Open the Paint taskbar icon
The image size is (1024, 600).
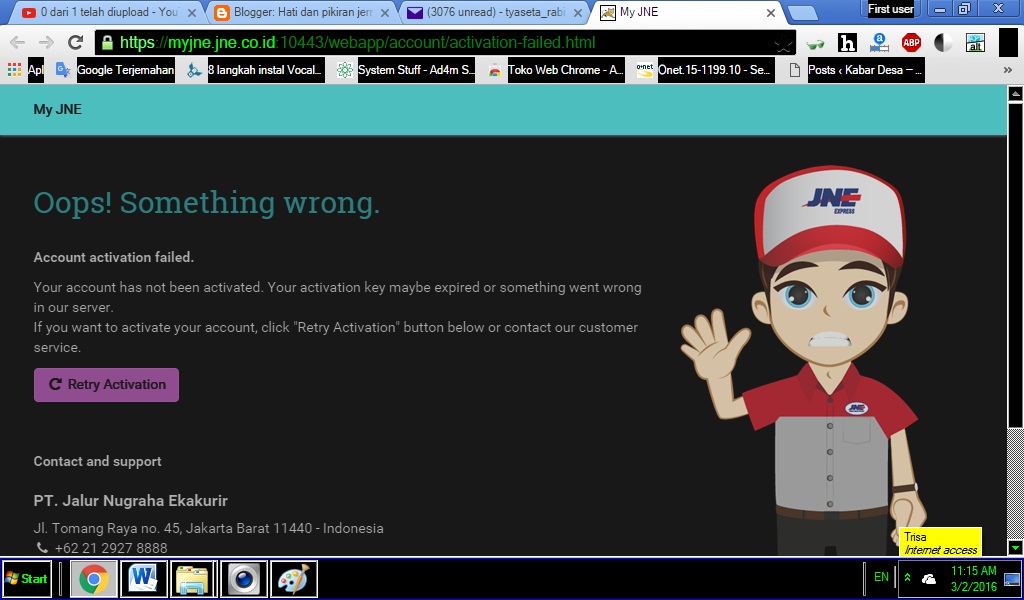(x=294, y=578)
